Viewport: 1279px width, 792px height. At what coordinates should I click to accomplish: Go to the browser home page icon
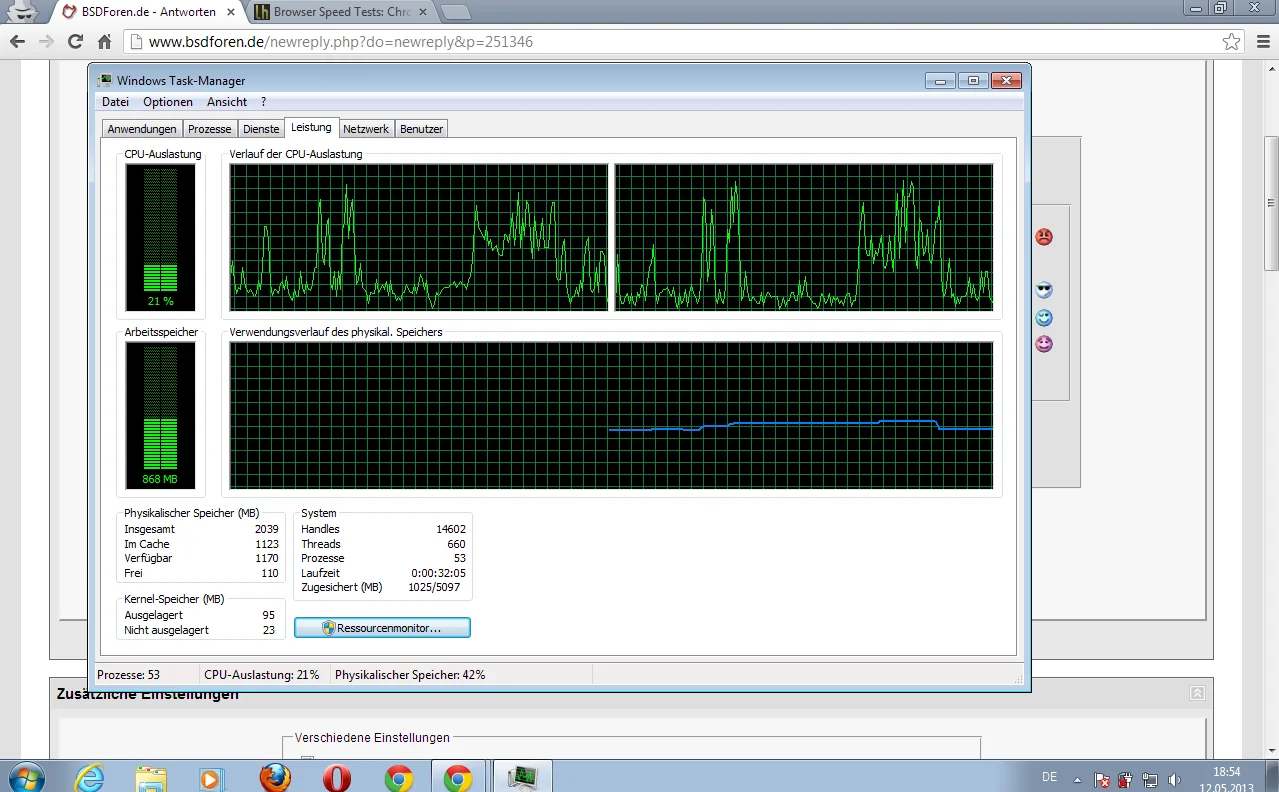[104, 42]
